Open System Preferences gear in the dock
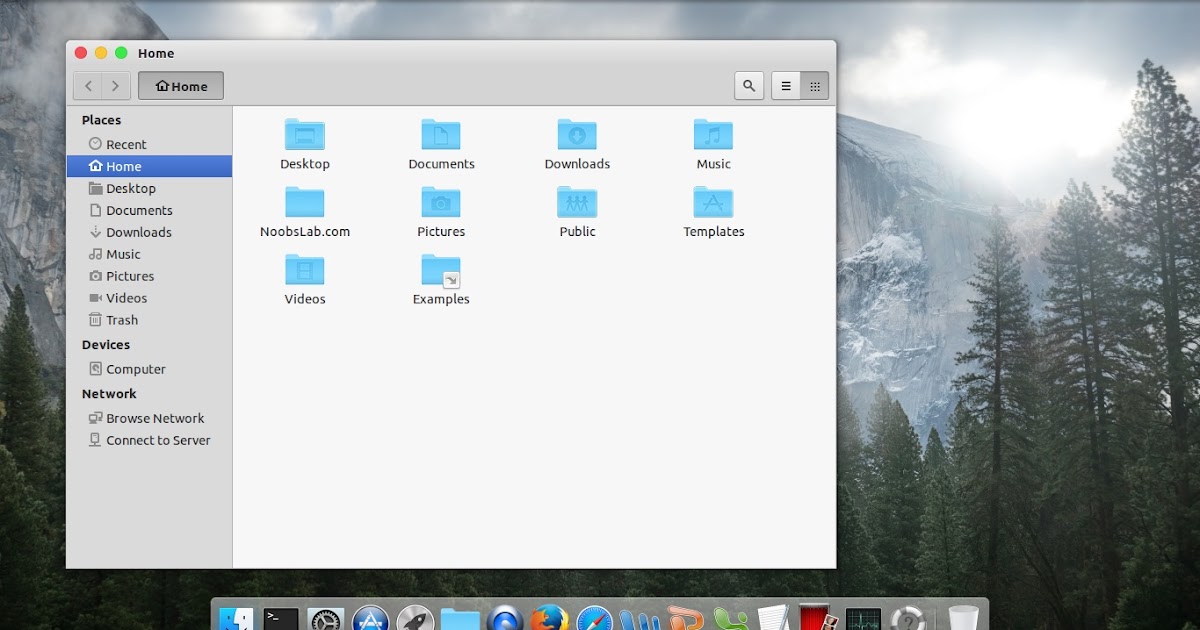 tap(326, 618)
